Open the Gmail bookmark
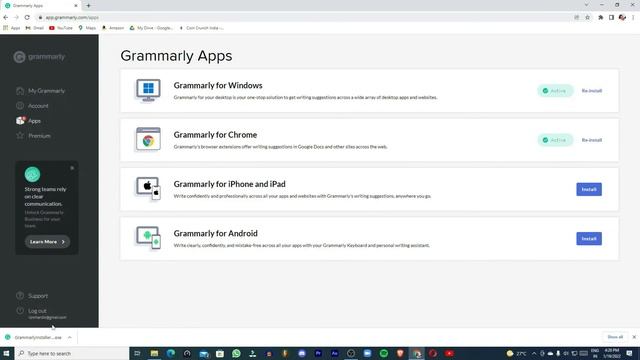This screenshot has height=360, width=640. tap(35, 28)
